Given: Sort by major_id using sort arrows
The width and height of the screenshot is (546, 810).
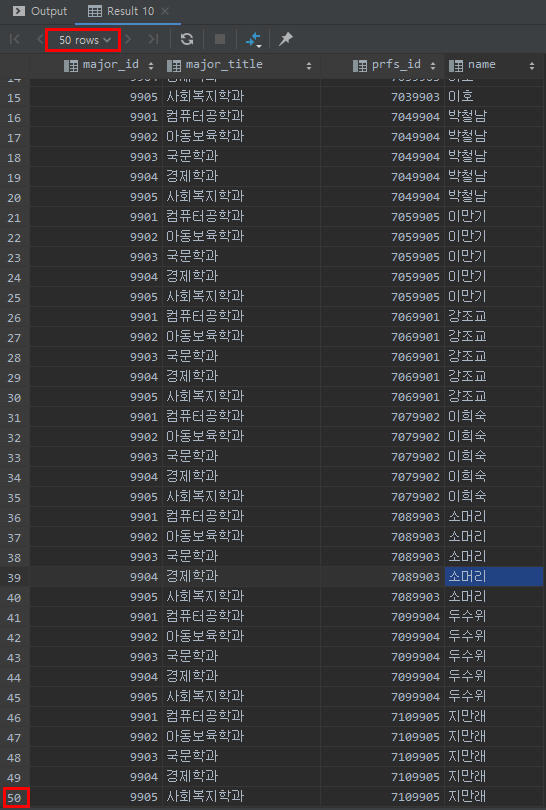Looking at the screenshot, I should (151, 66).
